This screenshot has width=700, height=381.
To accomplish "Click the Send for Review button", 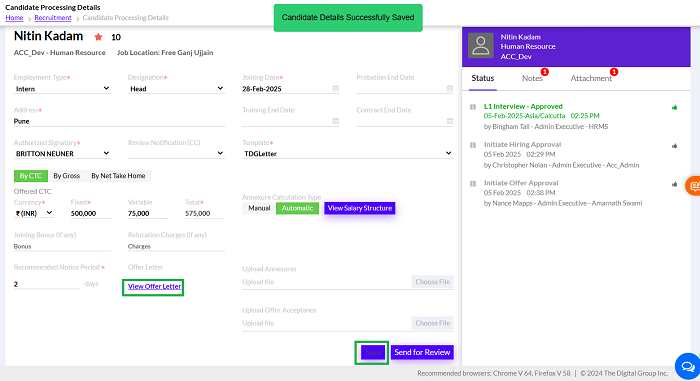I will click(422, 352).
